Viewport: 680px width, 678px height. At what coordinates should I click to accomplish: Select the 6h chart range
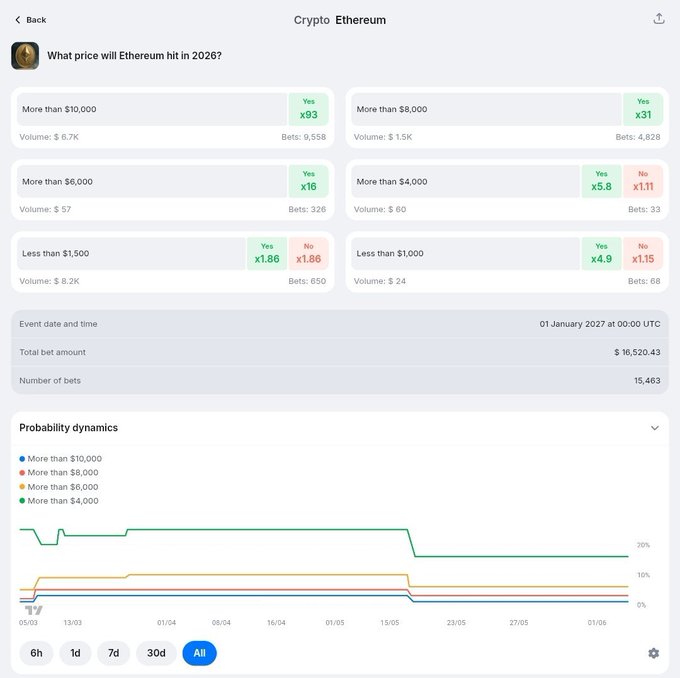tap(36, 653)
